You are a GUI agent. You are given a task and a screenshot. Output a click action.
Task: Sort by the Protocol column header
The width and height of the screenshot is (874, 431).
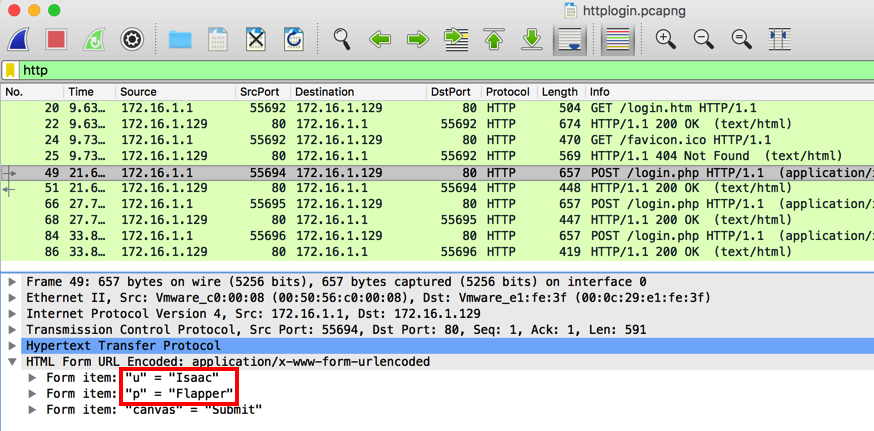pos(509,92)
